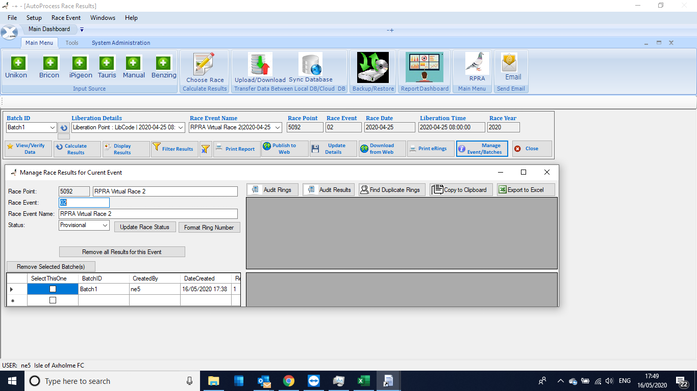Click Update Details button
This screenshot has height=391, width=697.
[x=333, y=149]
